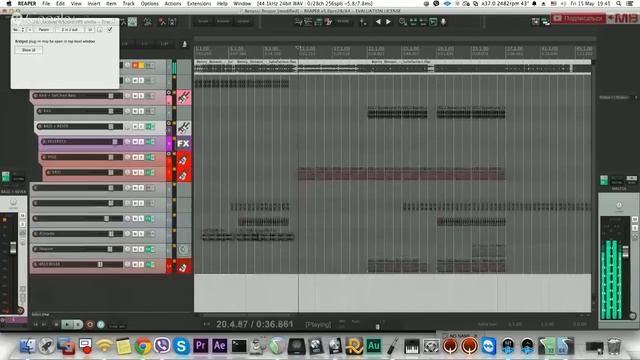This screenshot has width=640, height=360.
Task: Click the magnifier zoom toolbar icon
Action: point(403,22)
